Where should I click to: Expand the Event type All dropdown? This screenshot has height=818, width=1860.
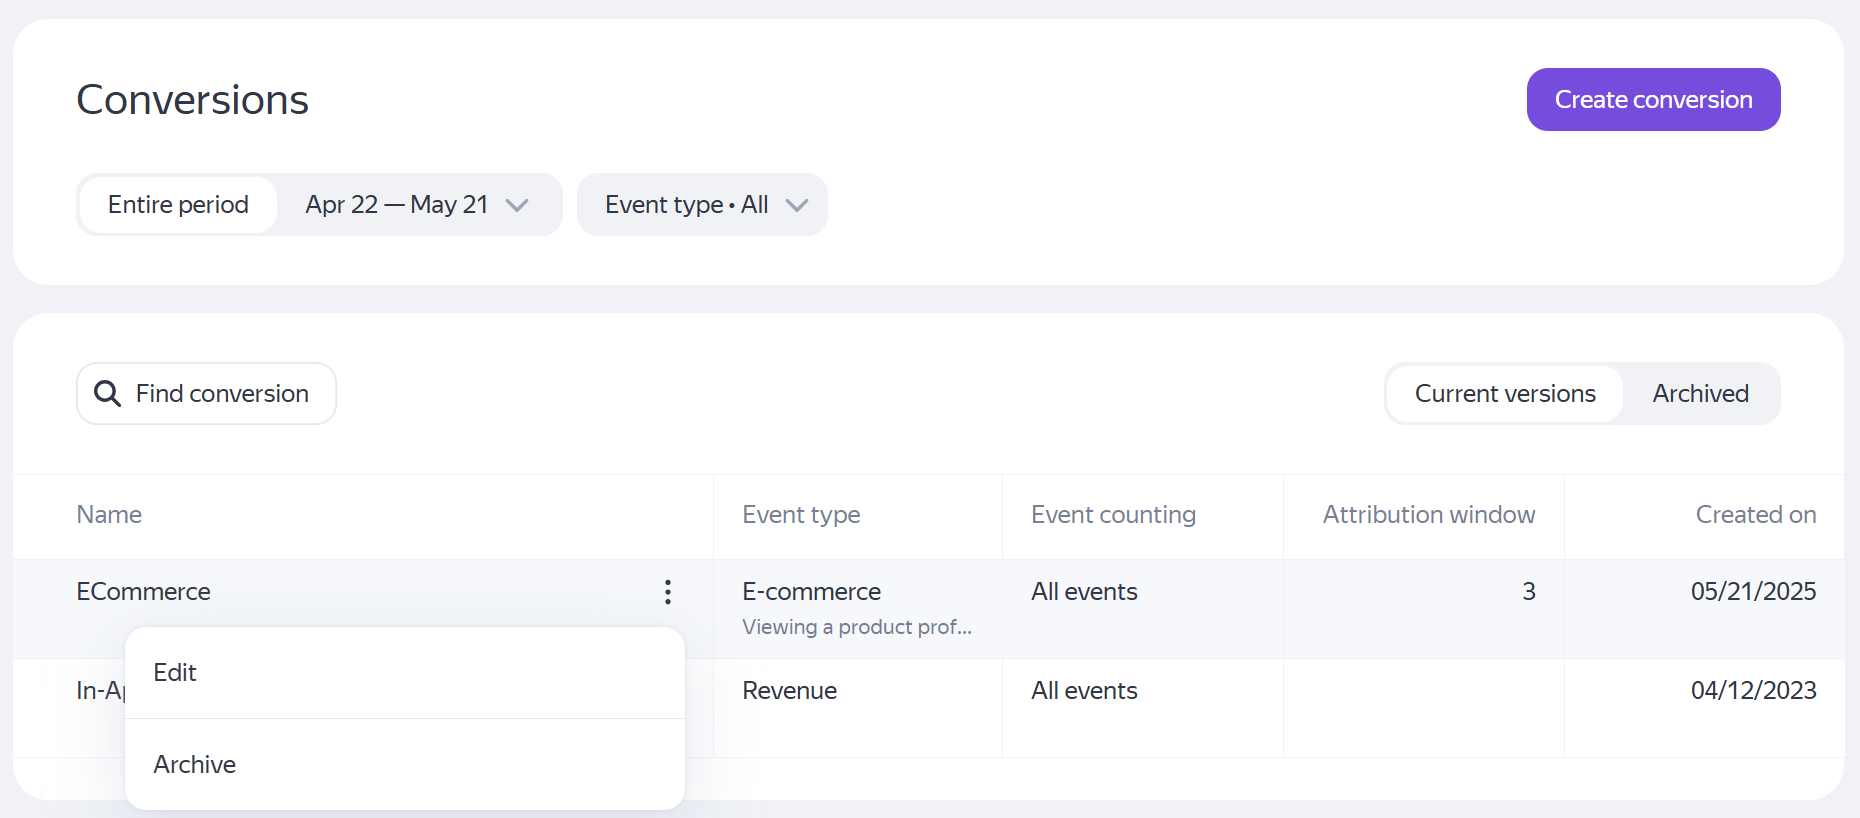pos(702,205)
